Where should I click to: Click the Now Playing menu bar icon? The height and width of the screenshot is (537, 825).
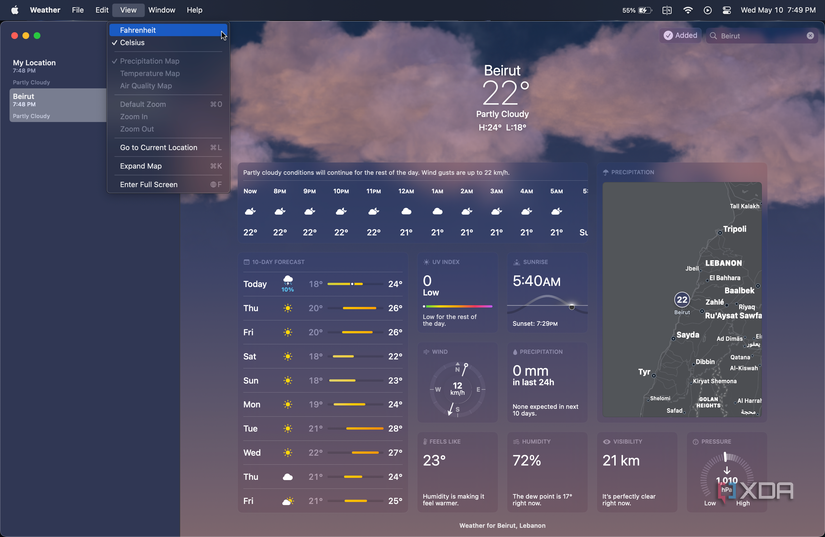pyautogui.click(x=708, y=10)
